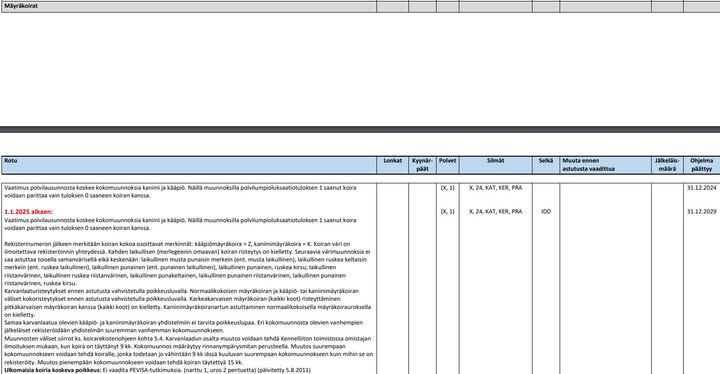
Task: Click the 31.12.2024 end date
Action: pos(702,188)
